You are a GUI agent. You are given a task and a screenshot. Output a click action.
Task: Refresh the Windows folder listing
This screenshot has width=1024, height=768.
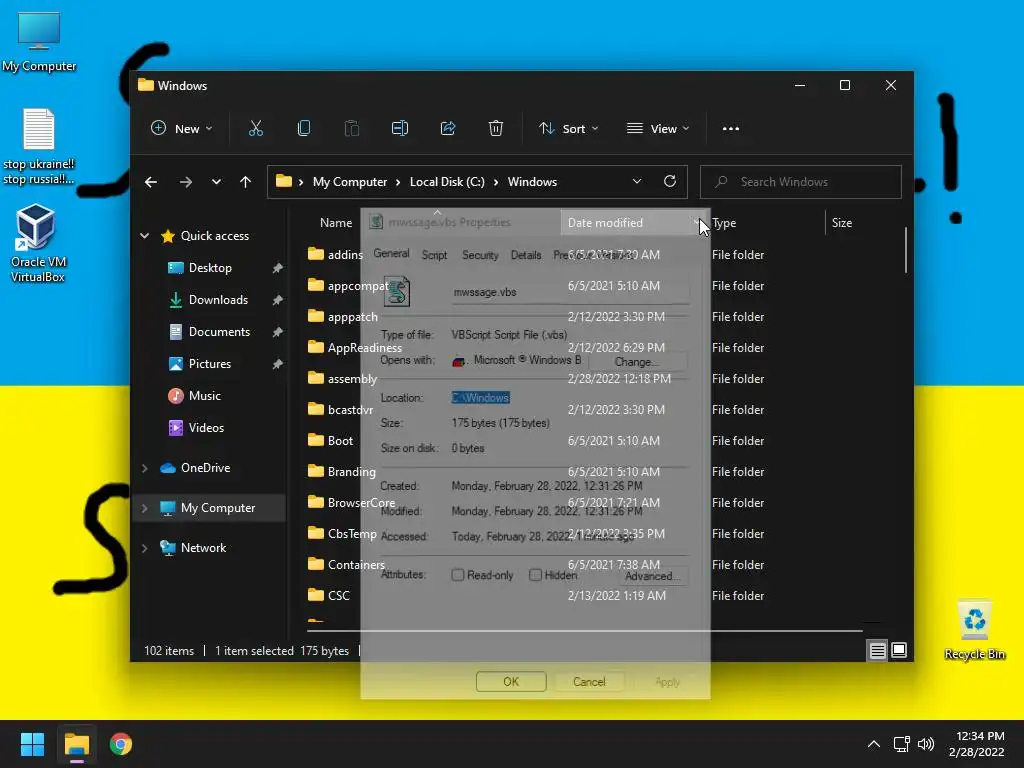point(669,182)
